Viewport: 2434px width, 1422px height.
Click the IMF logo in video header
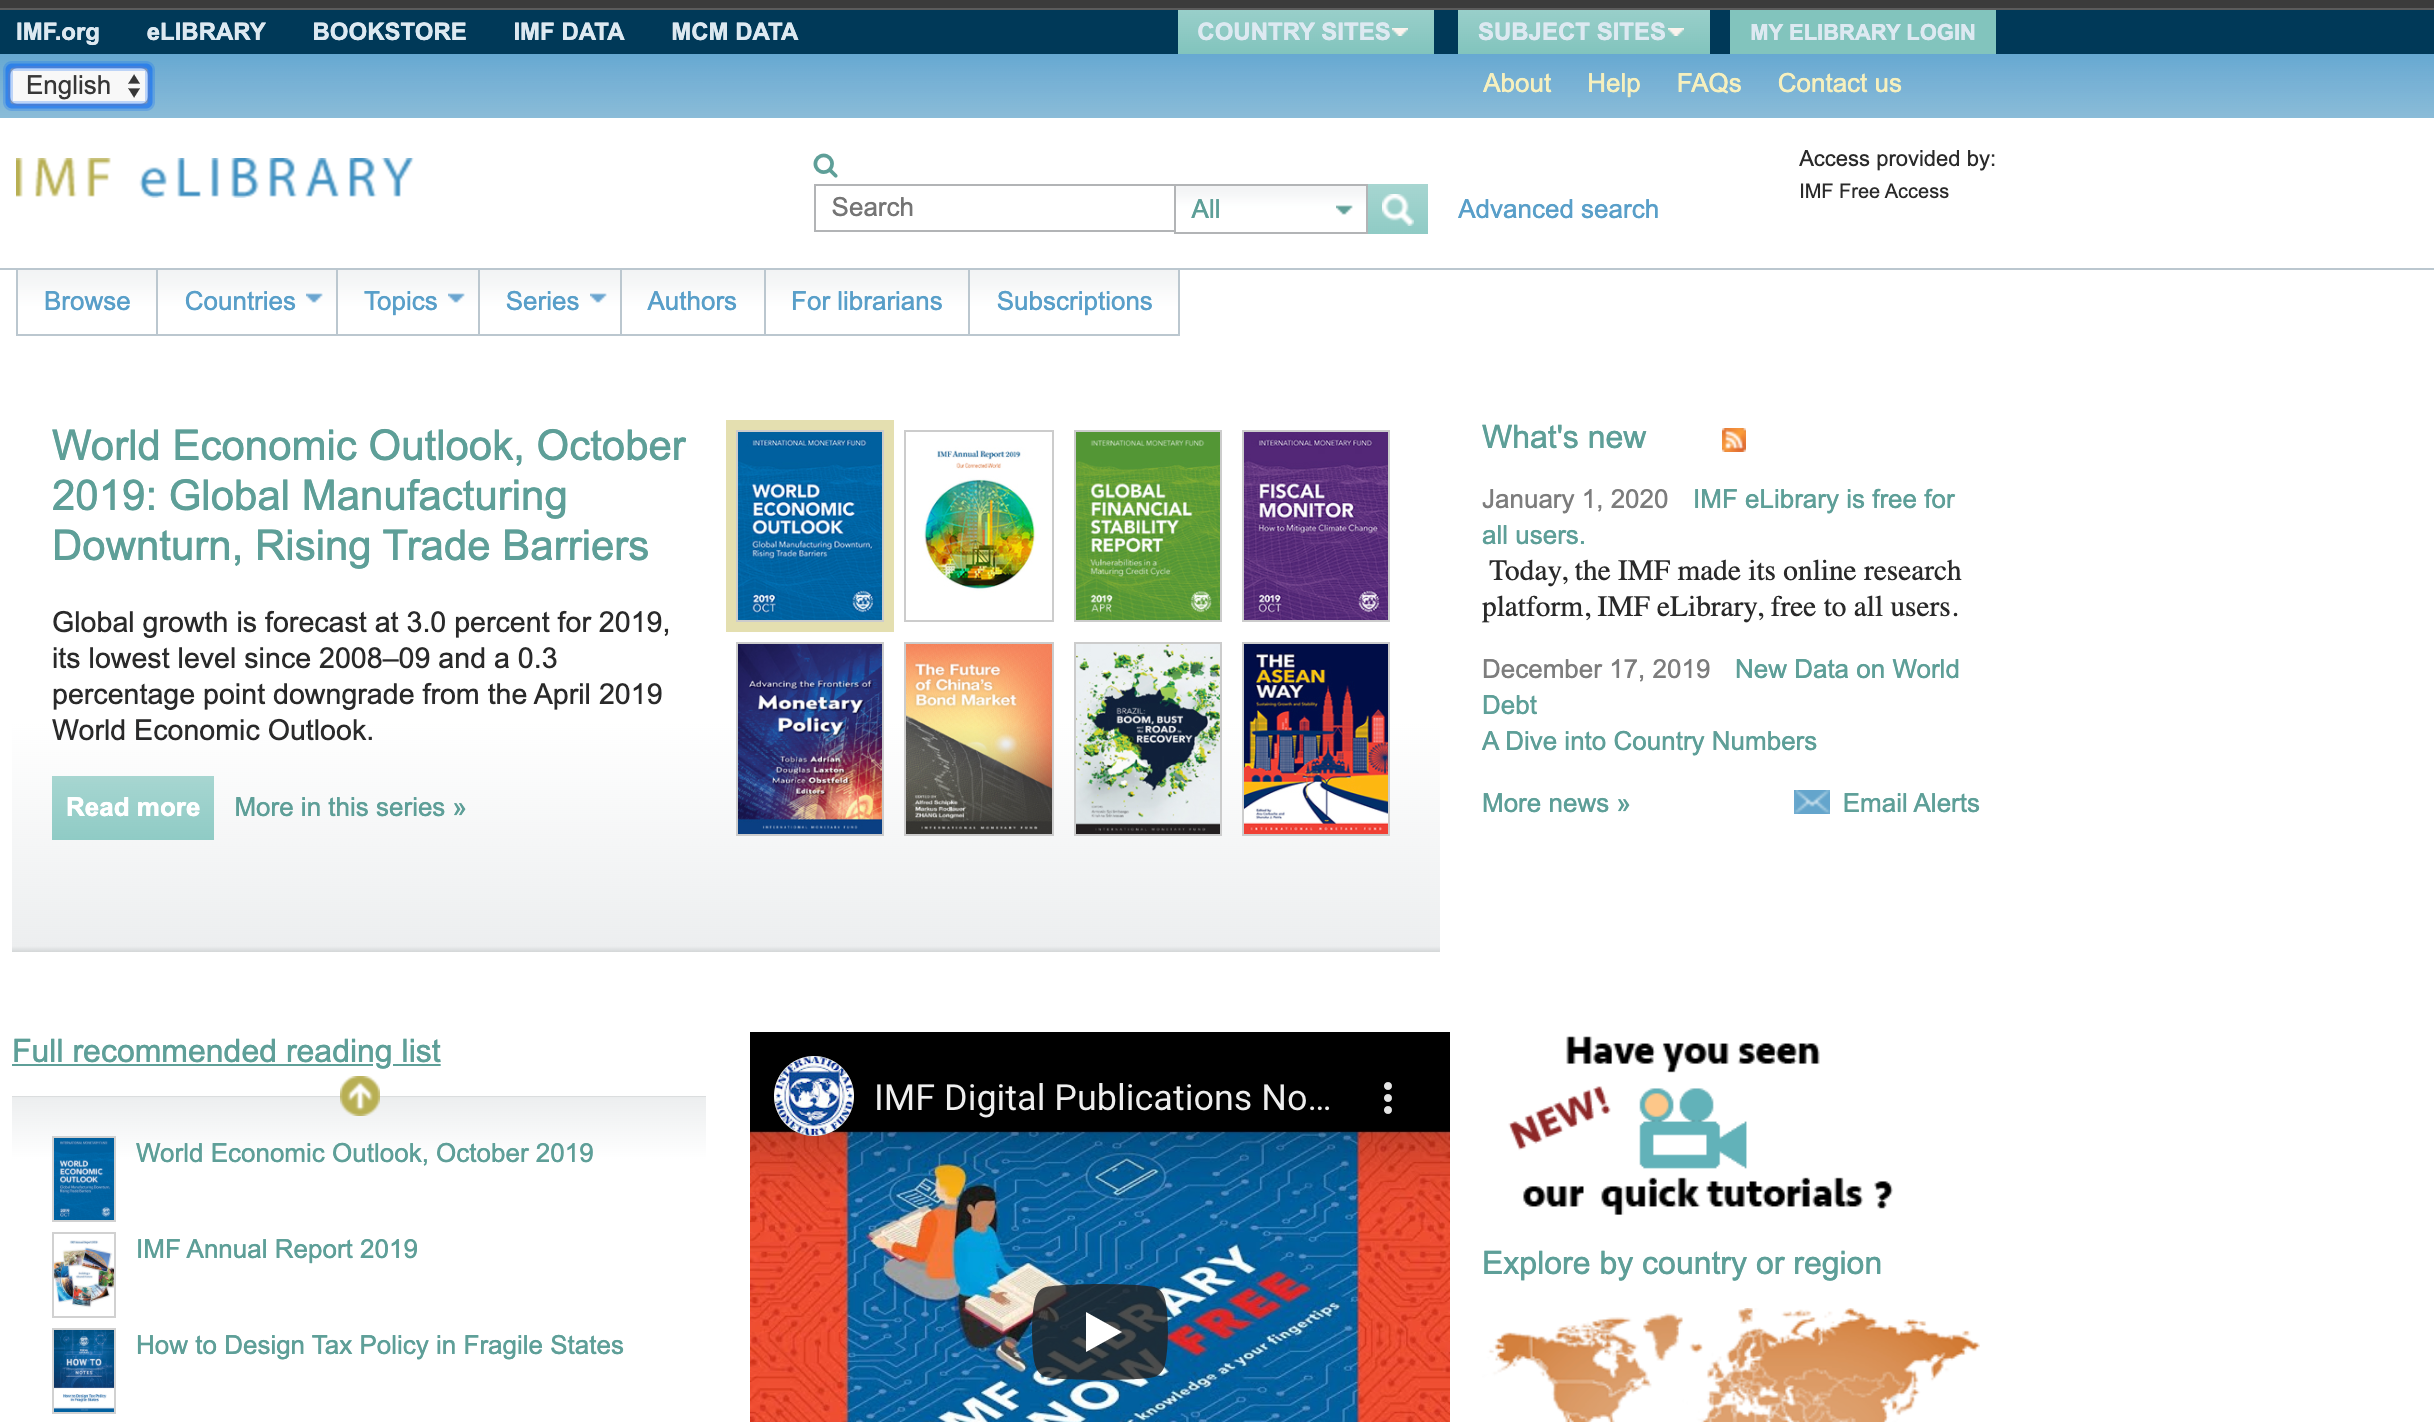[x=814, y=1096]
